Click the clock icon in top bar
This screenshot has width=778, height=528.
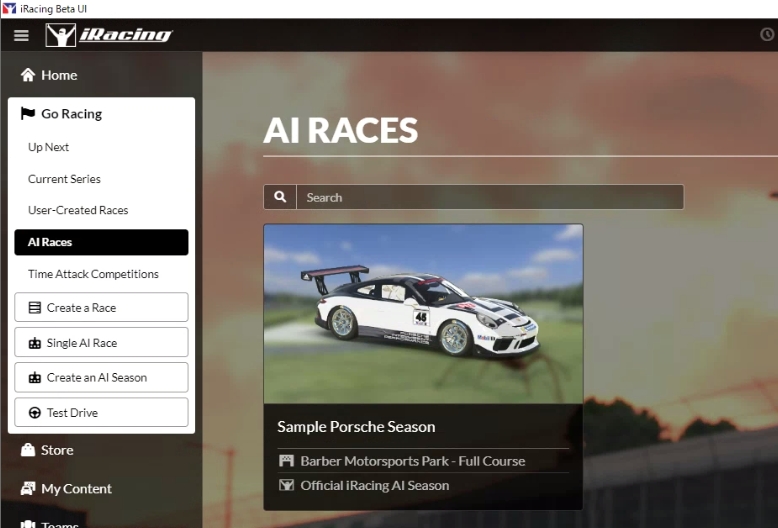767,34
